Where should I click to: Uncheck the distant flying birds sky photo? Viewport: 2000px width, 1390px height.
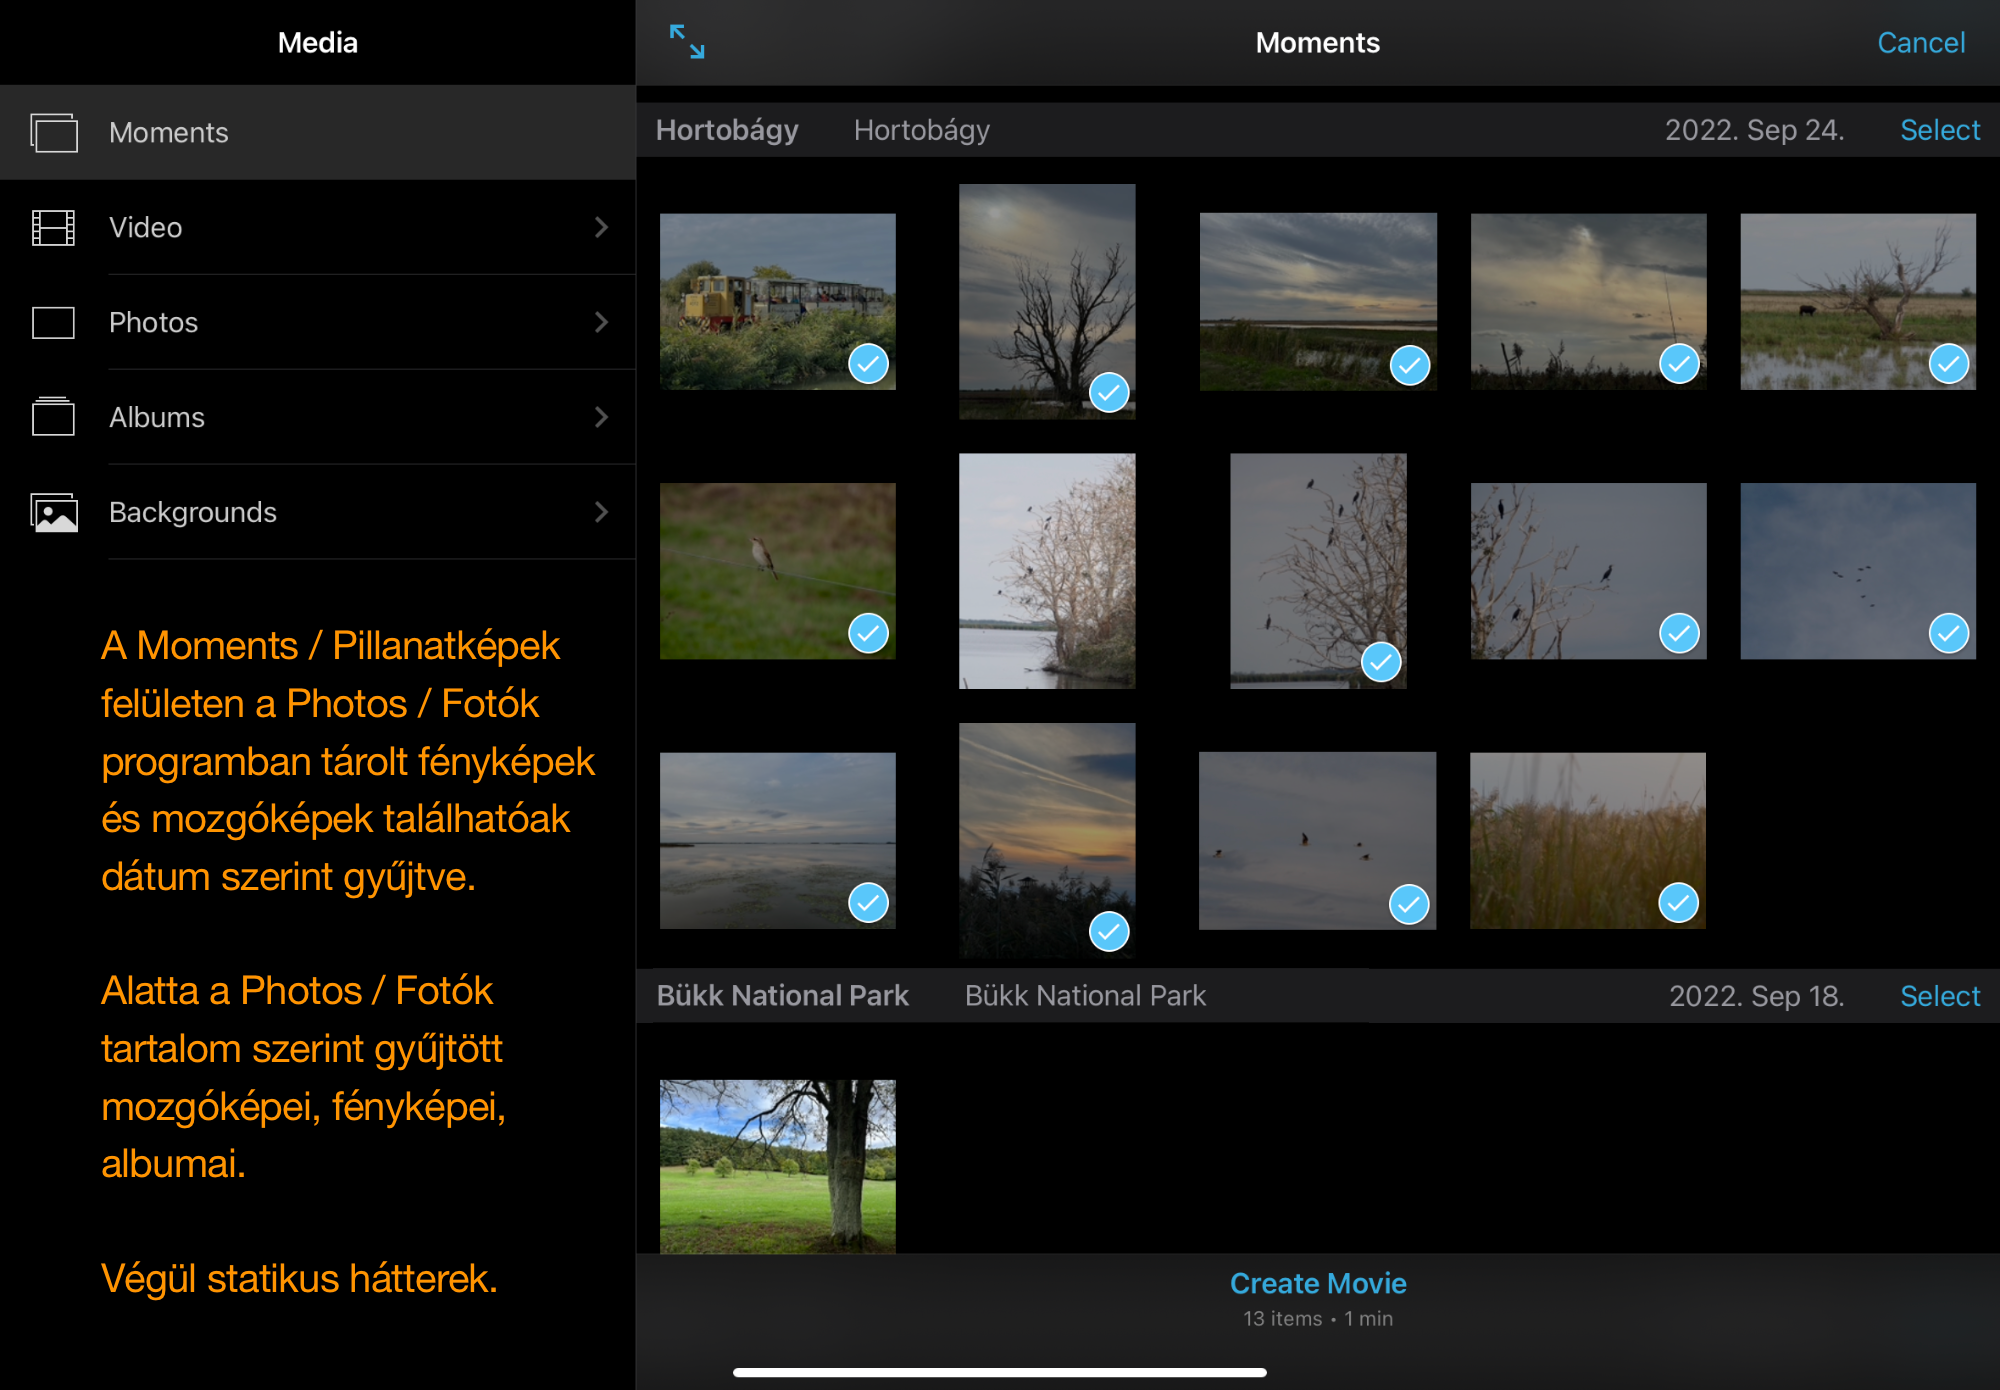(x=1949, y=633)
